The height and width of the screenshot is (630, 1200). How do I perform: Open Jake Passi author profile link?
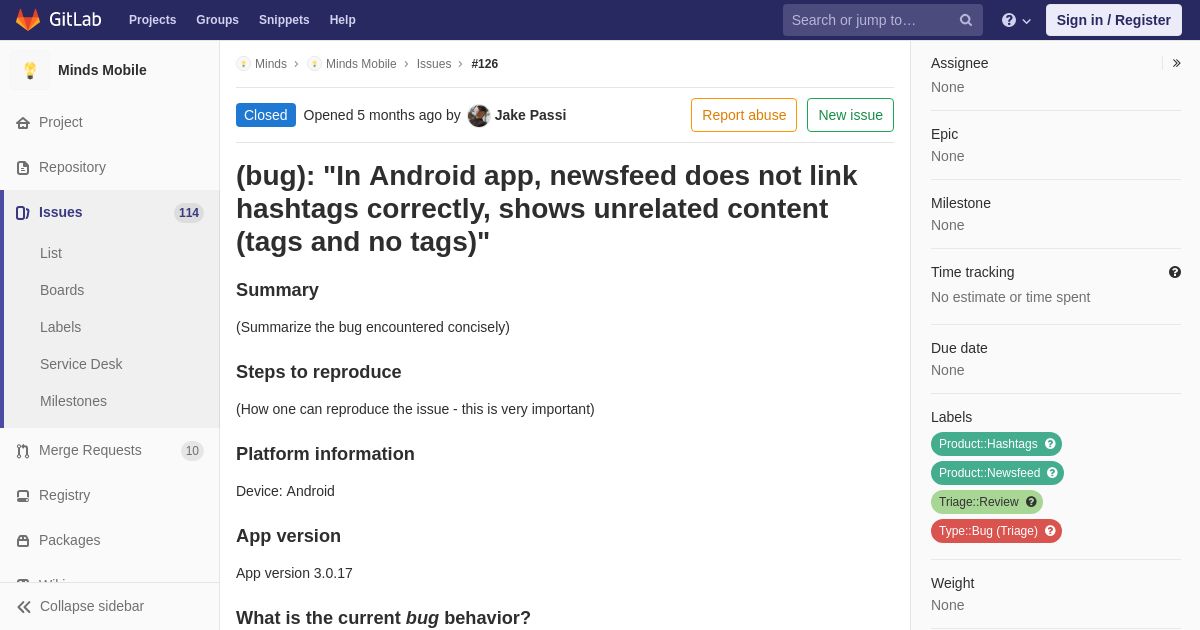pyautogui.click(x=530, y=115)
